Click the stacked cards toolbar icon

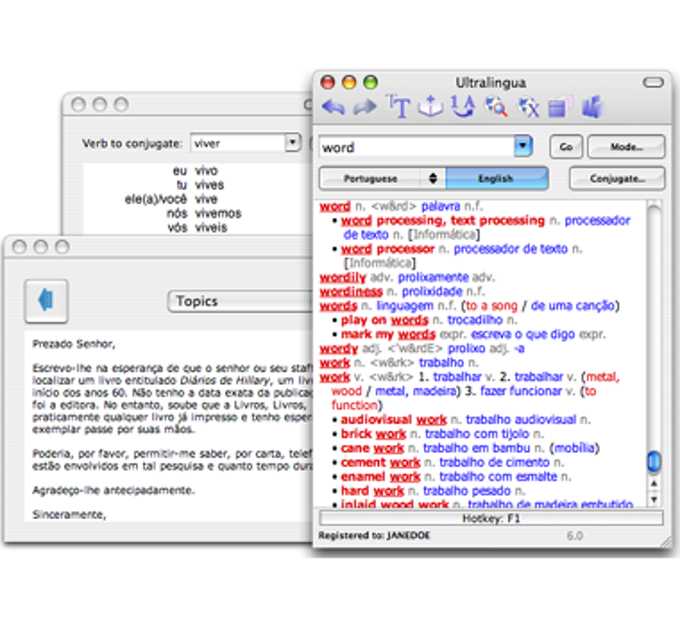pos(560,107)
